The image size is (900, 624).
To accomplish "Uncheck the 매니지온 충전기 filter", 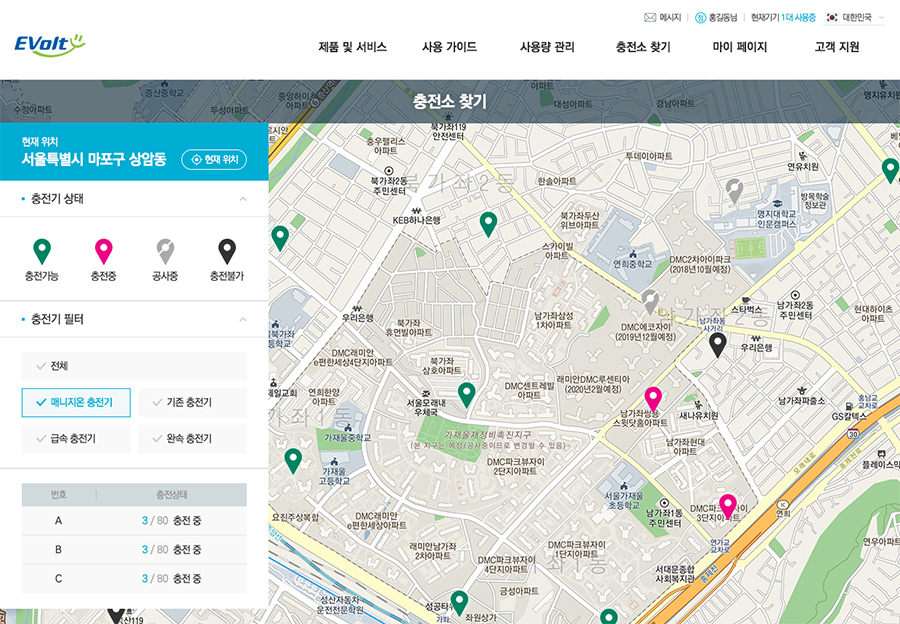I will click(76, 402).
